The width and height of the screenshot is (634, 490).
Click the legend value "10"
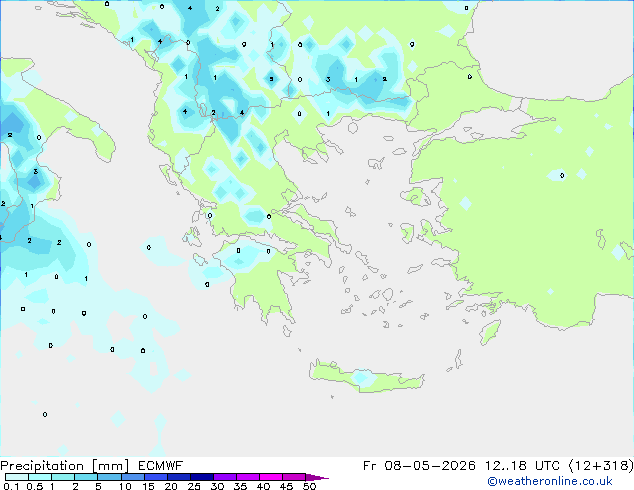click(125, 486)
